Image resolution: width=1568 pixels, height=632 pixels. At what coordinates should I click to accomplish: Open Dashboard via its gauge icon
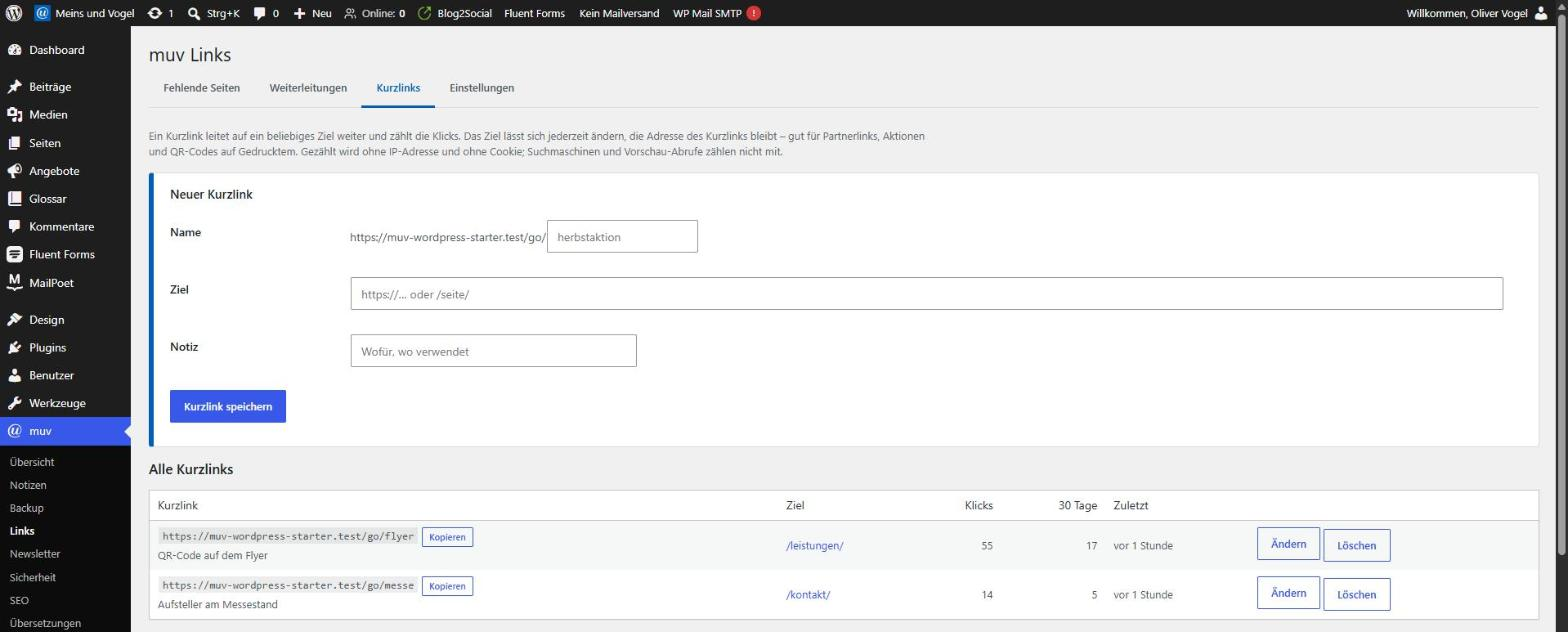(14, 50)
